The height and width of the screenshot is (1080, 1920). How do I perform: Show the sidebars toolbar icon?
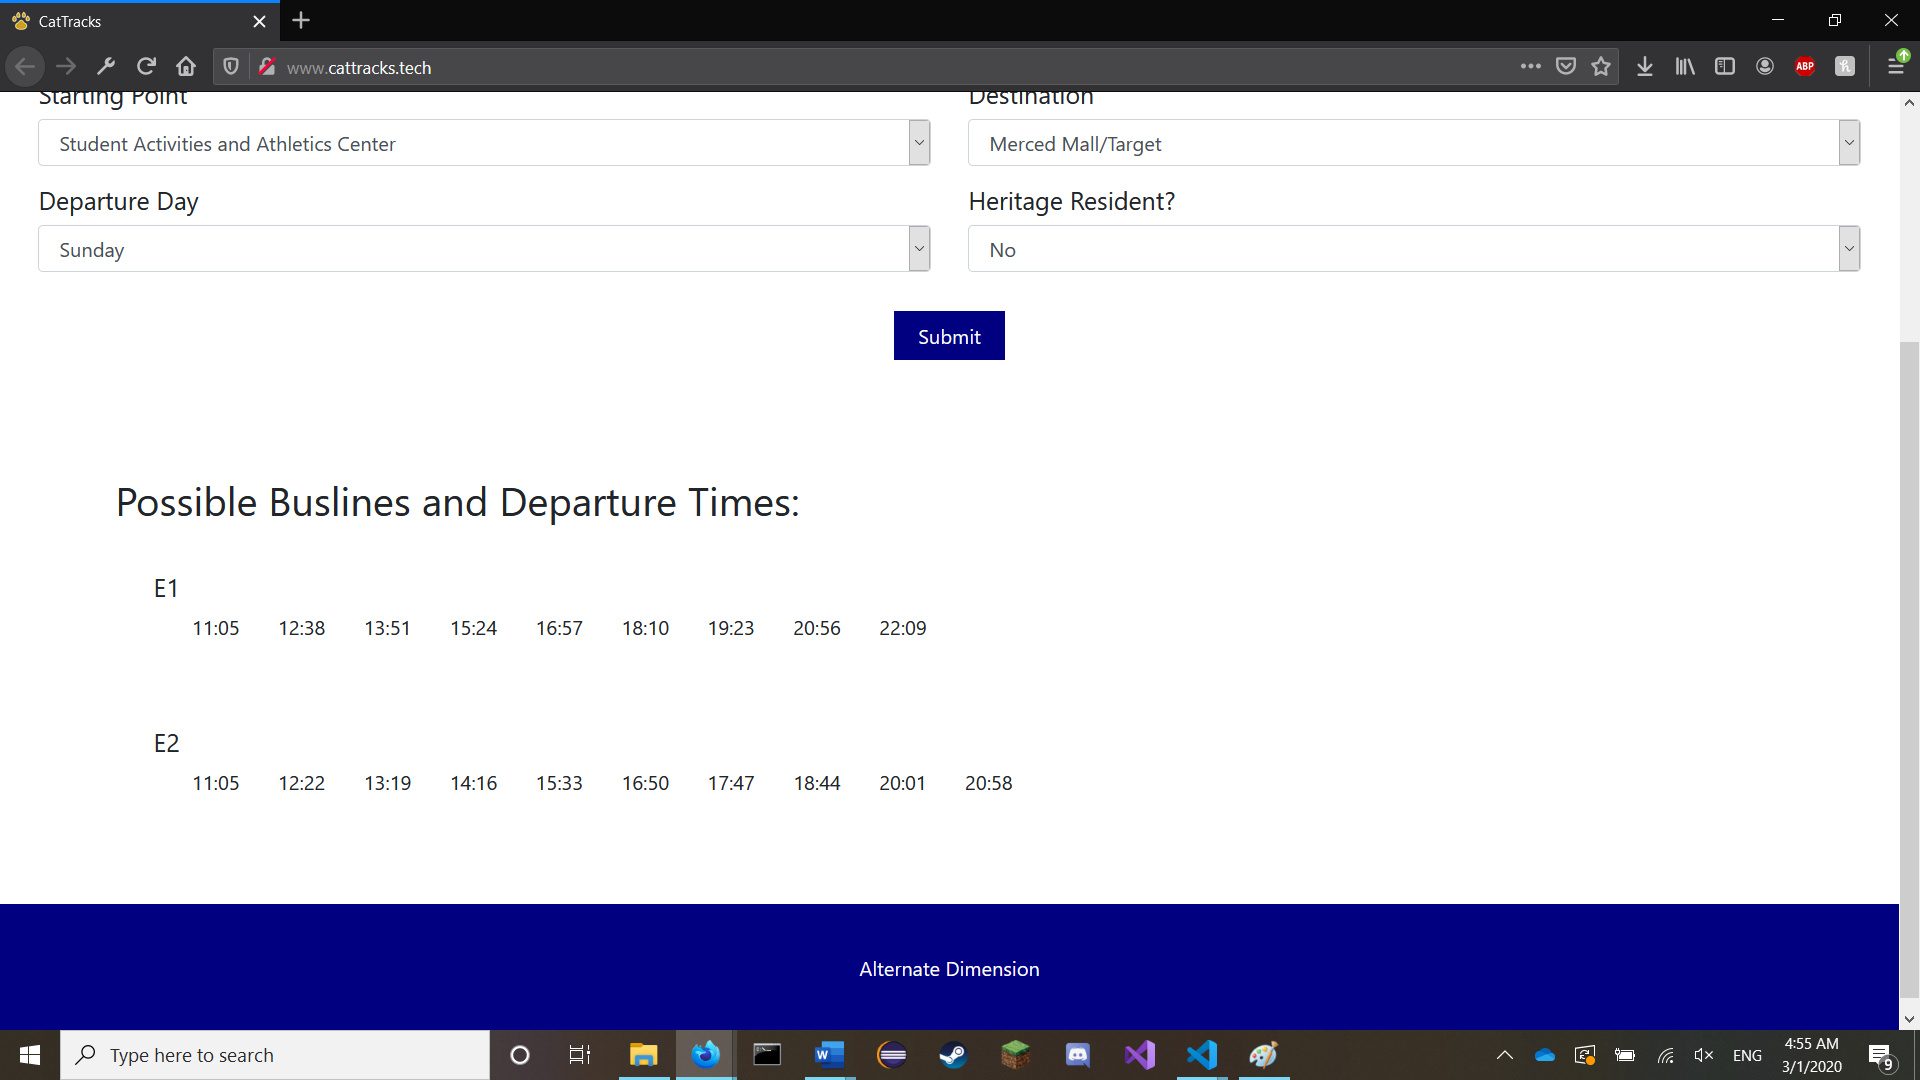pyautogui.click(x=1725, y=66)
